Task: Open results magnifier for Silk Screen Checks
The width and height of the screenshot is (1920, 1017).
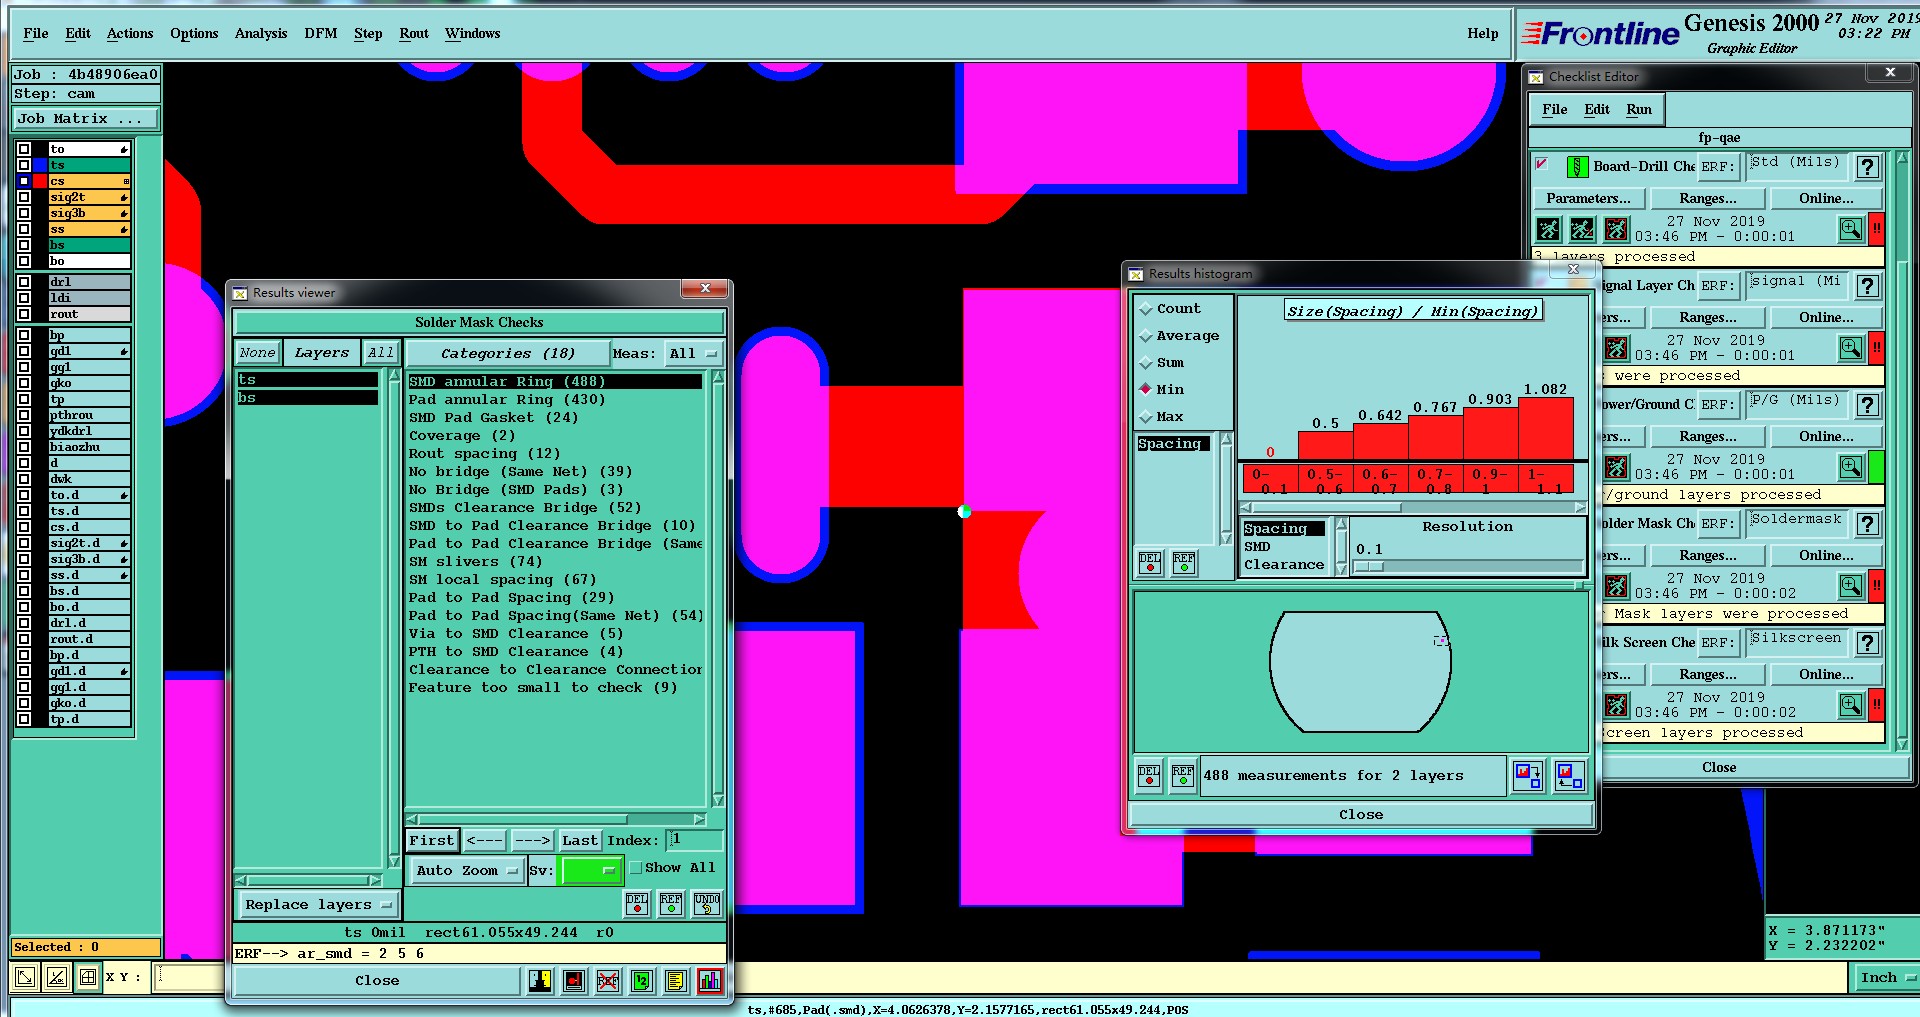Action: 1851,705
